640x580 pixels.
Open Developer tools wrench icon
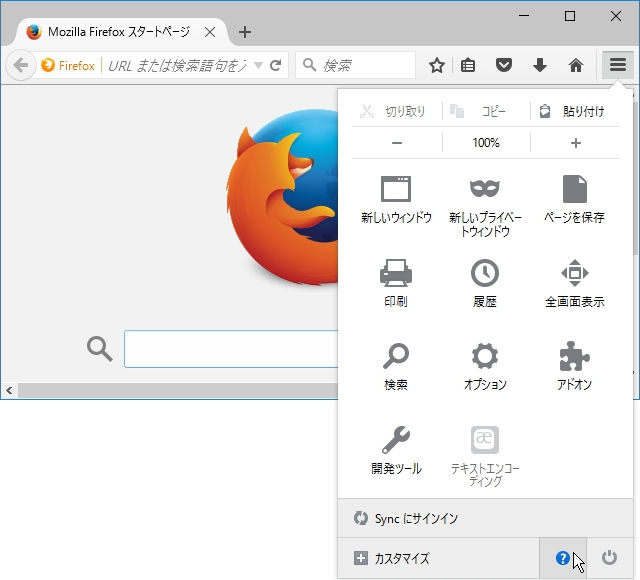click(x=396, y=440)
